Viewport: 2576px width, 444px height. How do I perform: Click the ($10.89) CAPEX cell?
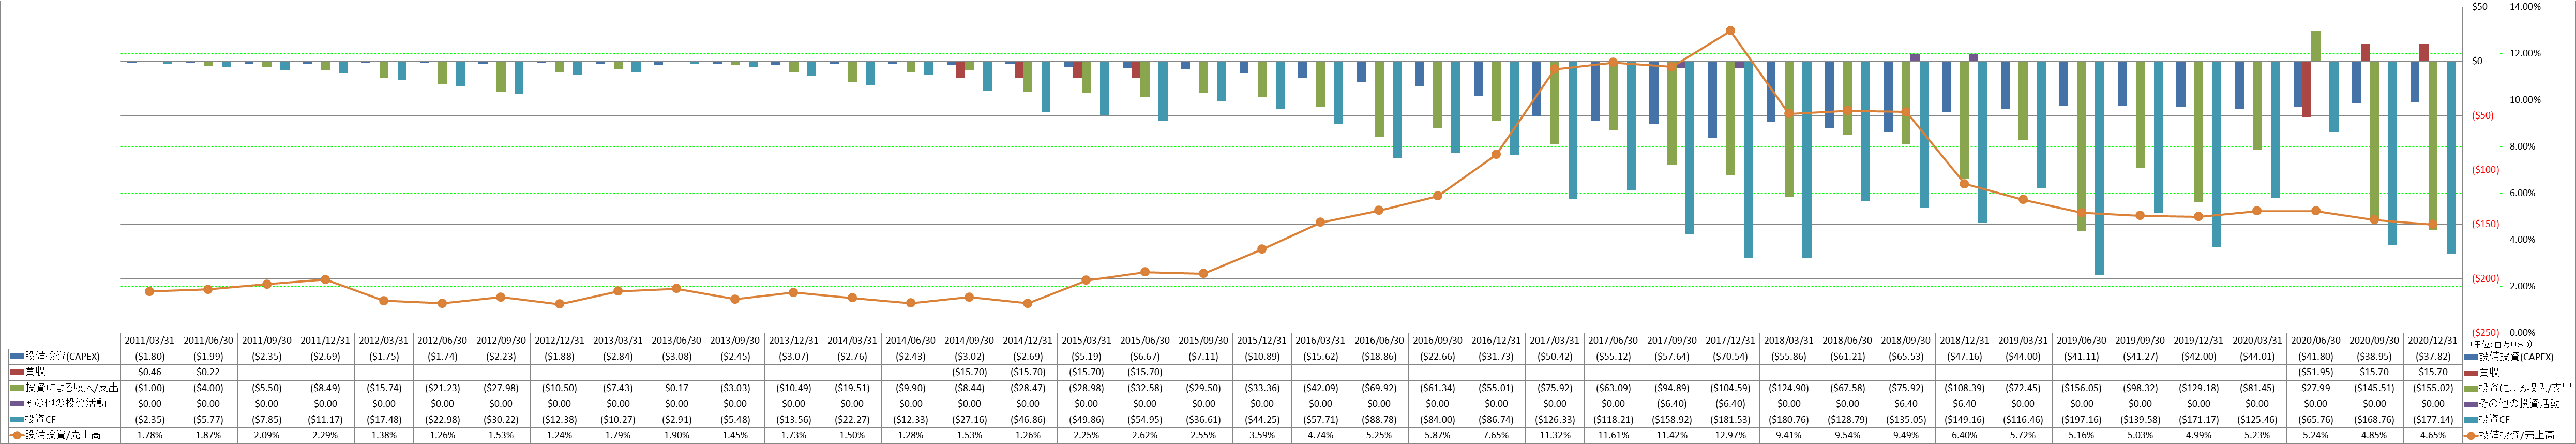(1262, 356)
